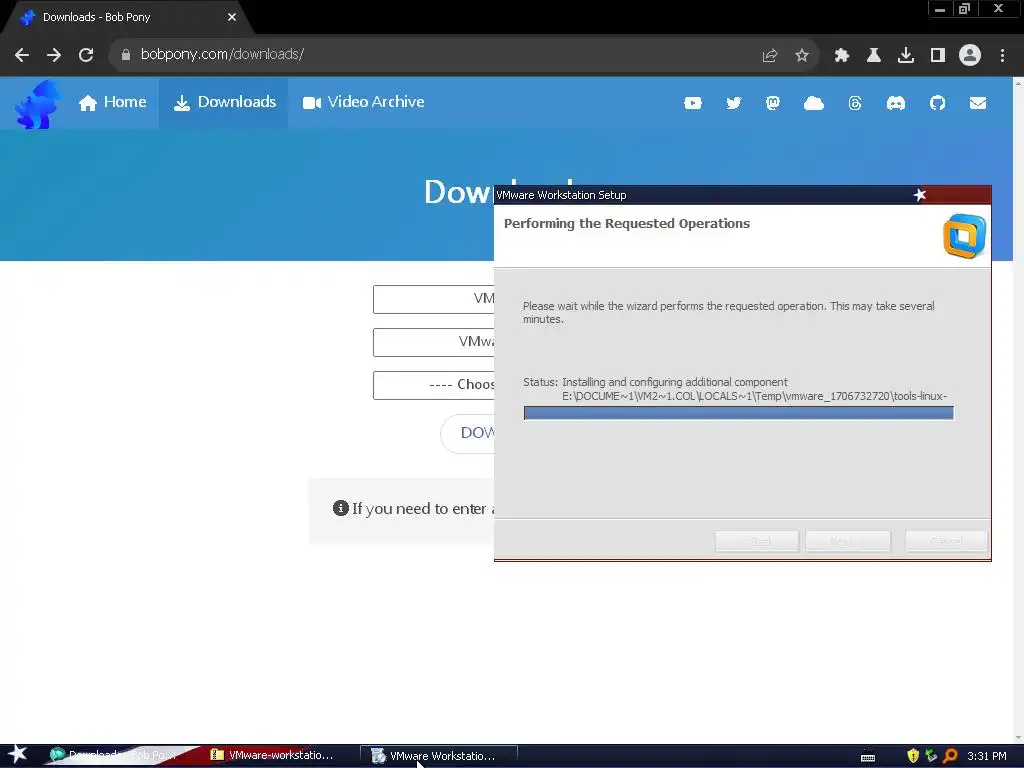The height and width of the screenshot is (768, 1024).
Task: Open the Video Archive nav link
Action: tap(363, 103)
